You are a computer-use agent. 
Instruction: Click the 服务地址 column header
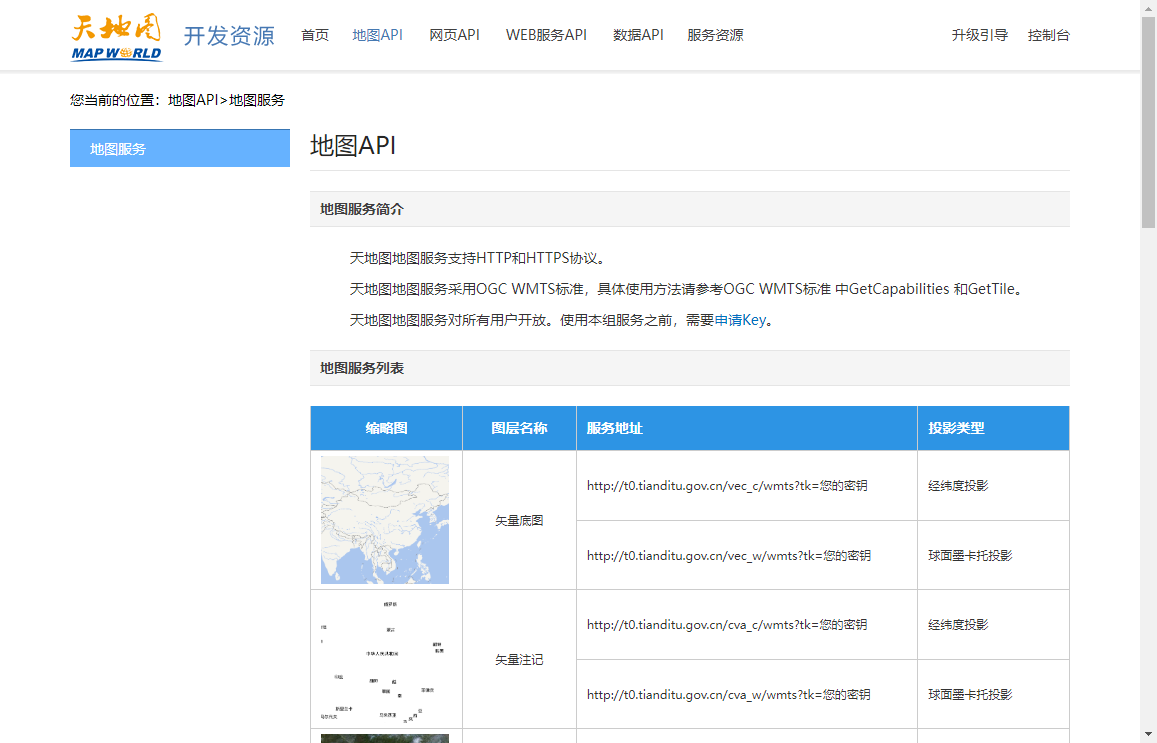pyautogui.click(x=615, y=428)
